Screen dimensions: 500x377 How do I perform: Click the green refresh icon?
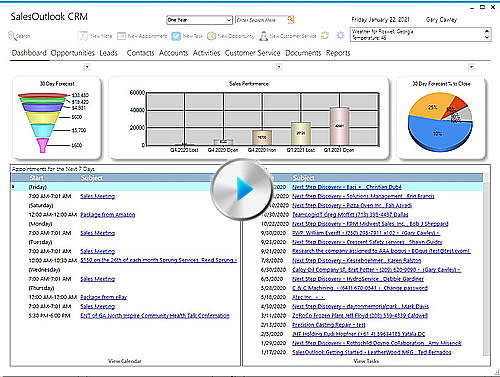[325, 36]
